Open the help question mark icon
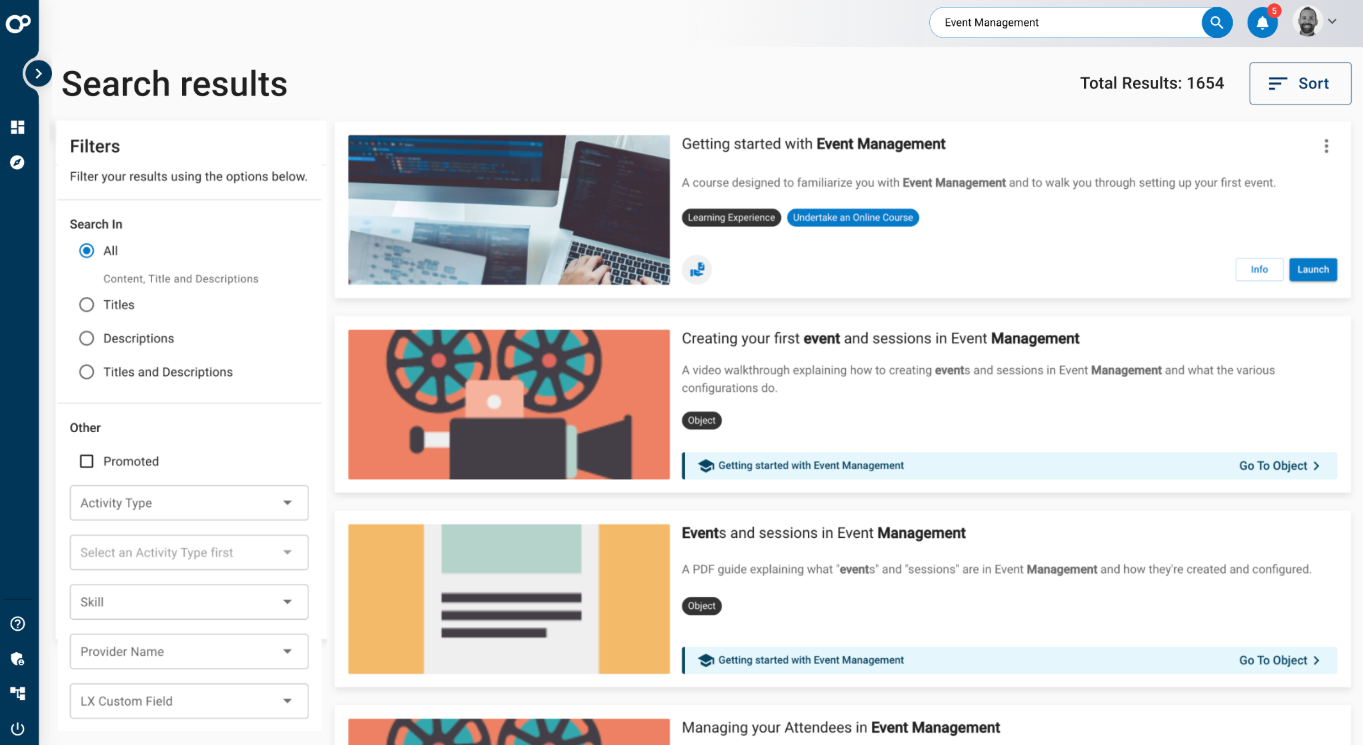Screen dimensions: 1364x745 [x=17, y=624]
